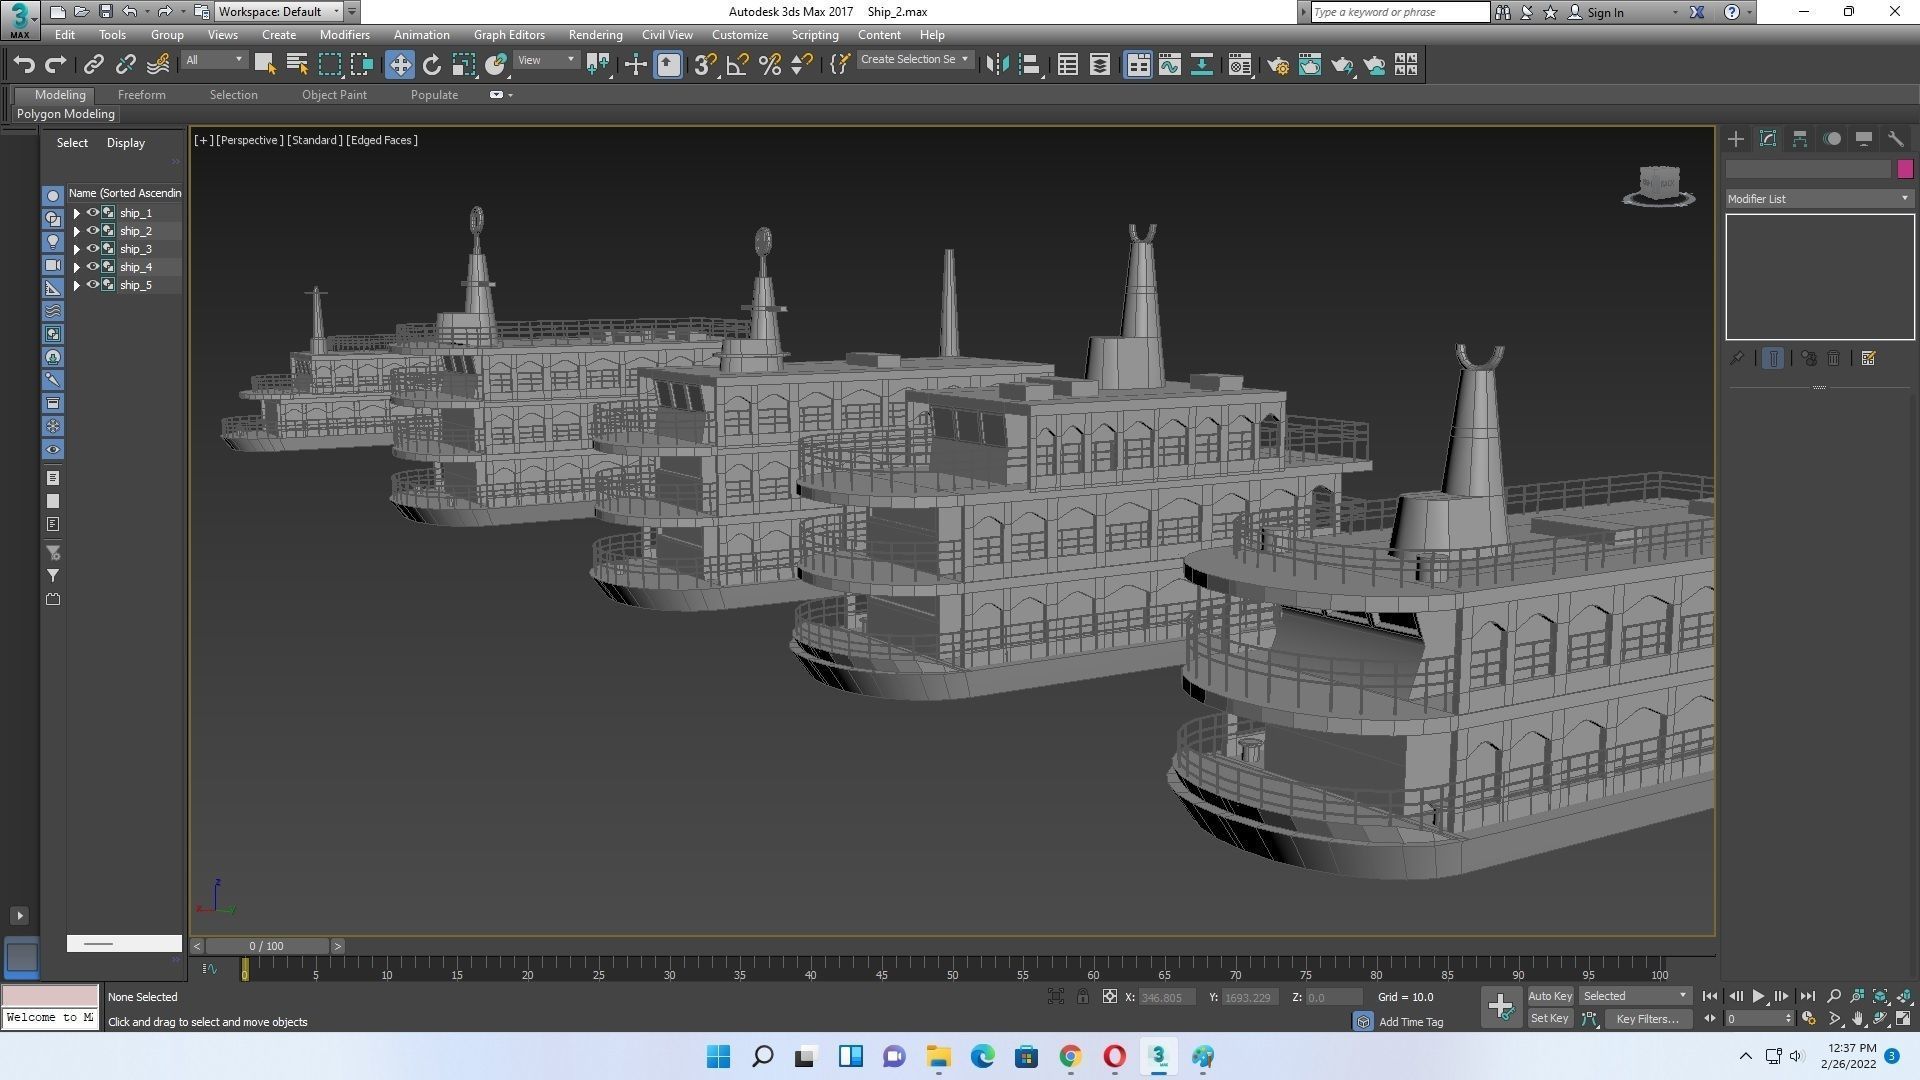This screenshot has height=1080, width=1920.
Task: Click the keyword search input field
Action: 1400,12
